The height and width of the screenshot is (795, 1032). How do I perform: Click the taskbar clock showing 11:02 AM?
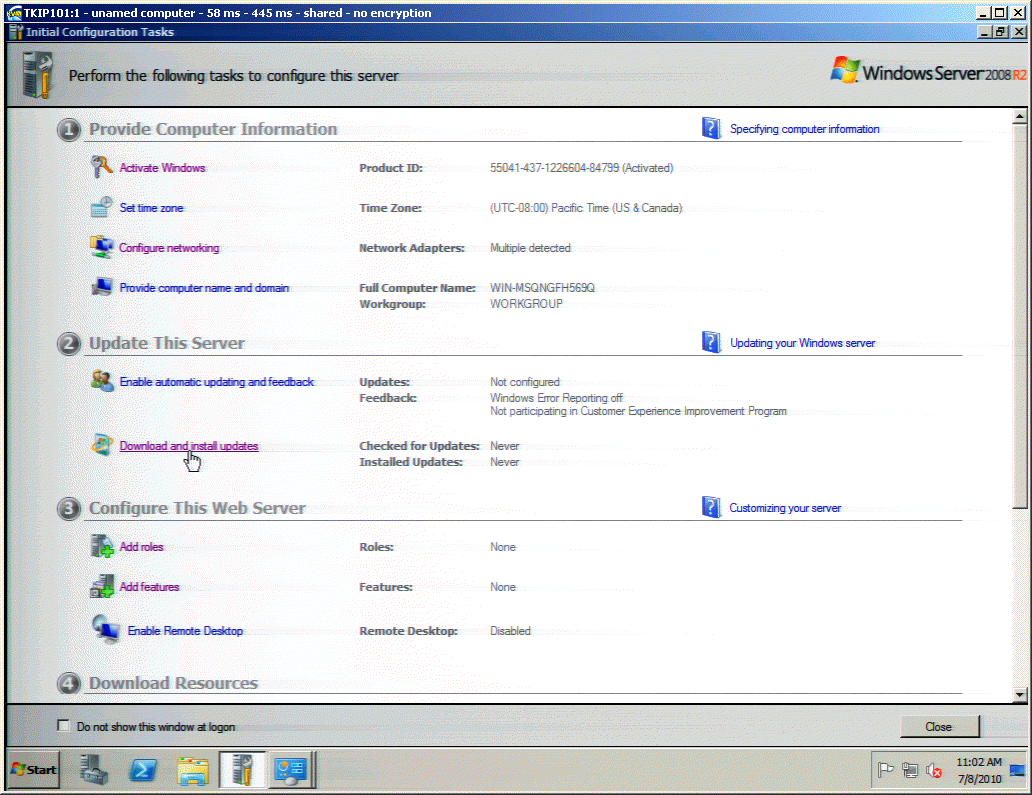(979, 770)
